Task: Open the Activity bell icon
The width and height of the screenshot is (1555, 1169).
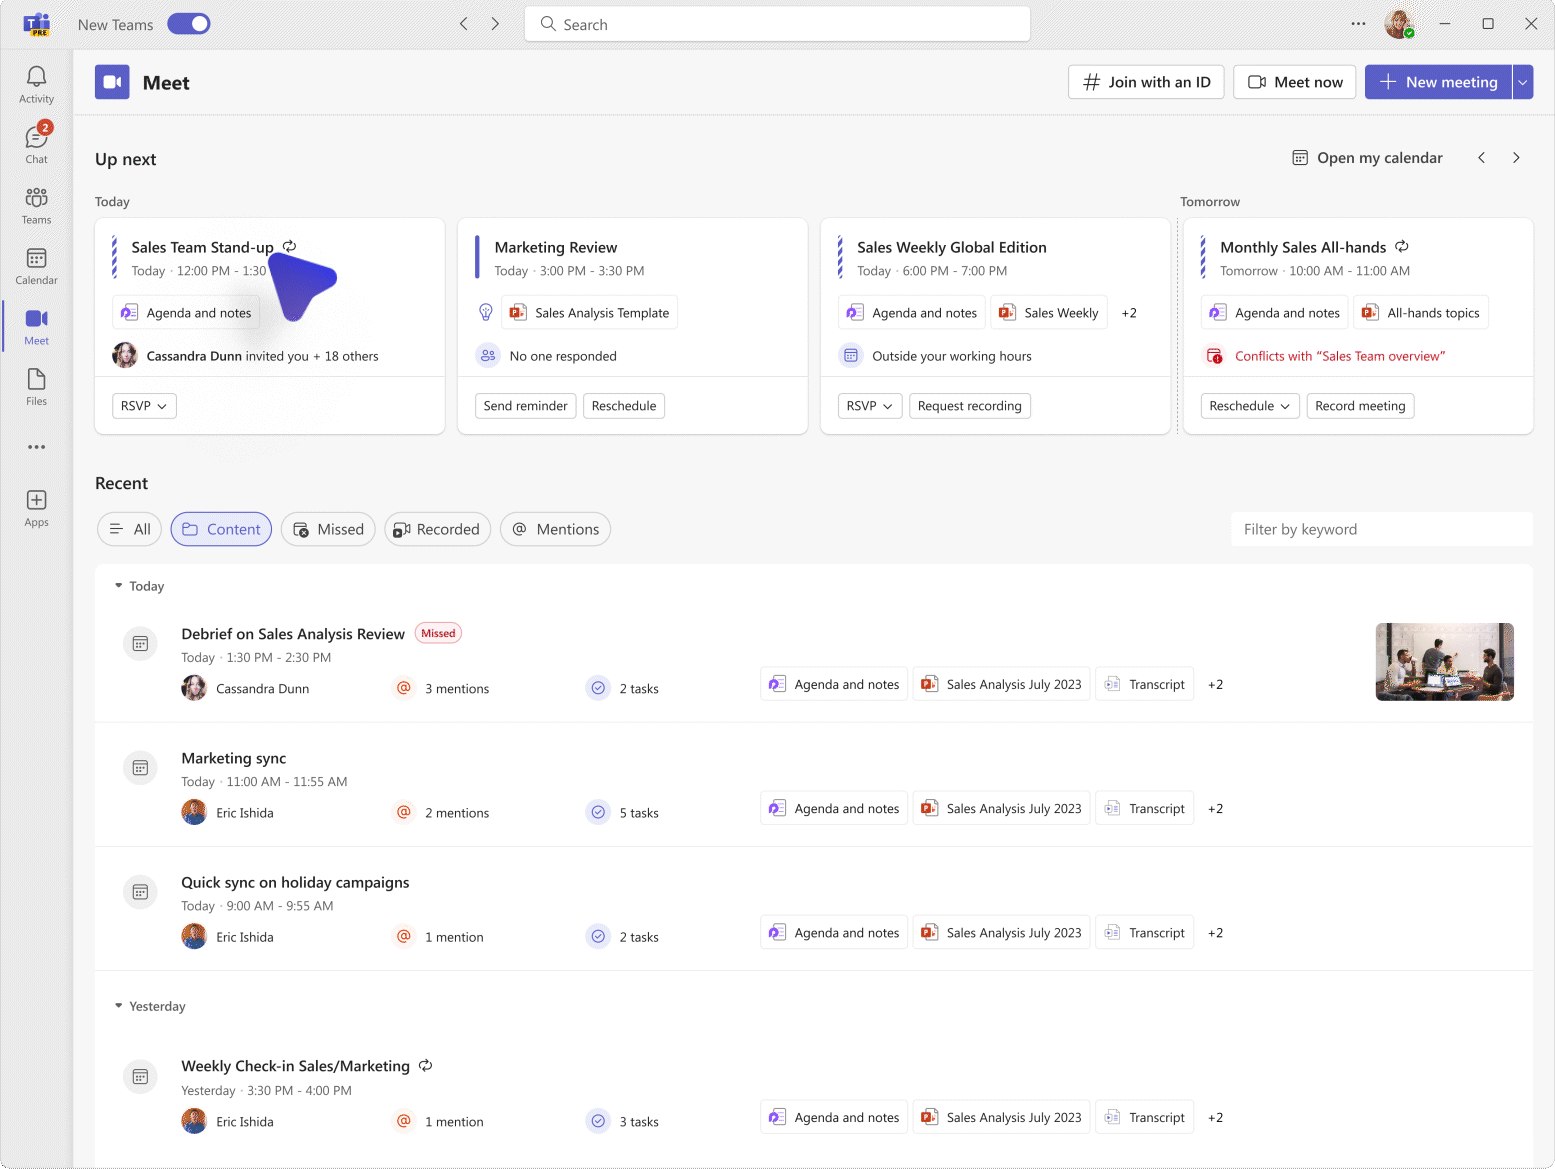Action: (x=36, y=84)
